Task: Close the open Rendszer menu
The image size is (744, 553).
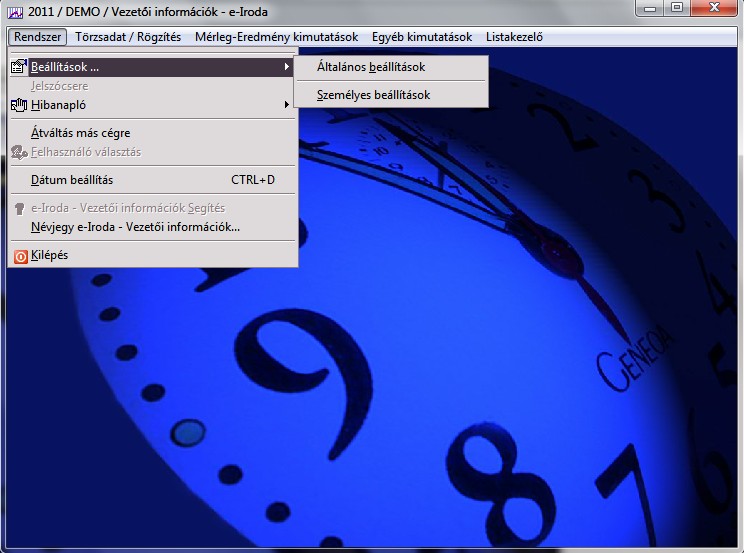Action: (39, 37)
